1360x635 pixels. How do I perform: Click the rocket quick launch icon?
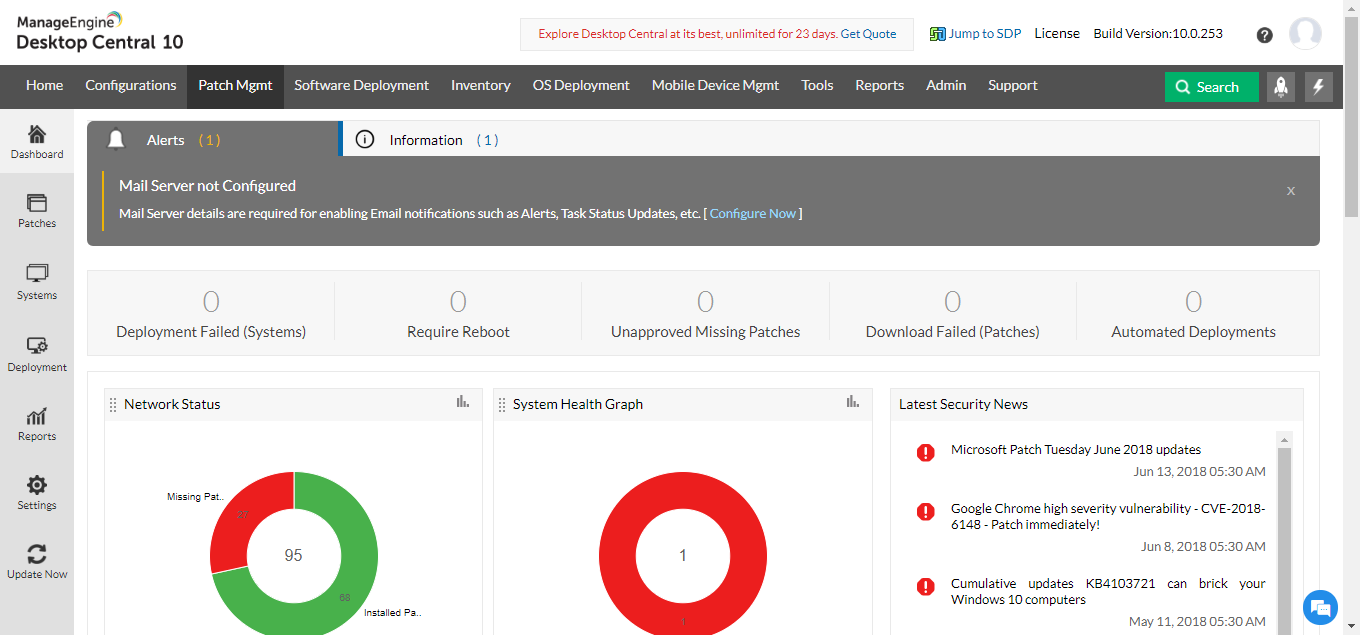pos(1281,87)
